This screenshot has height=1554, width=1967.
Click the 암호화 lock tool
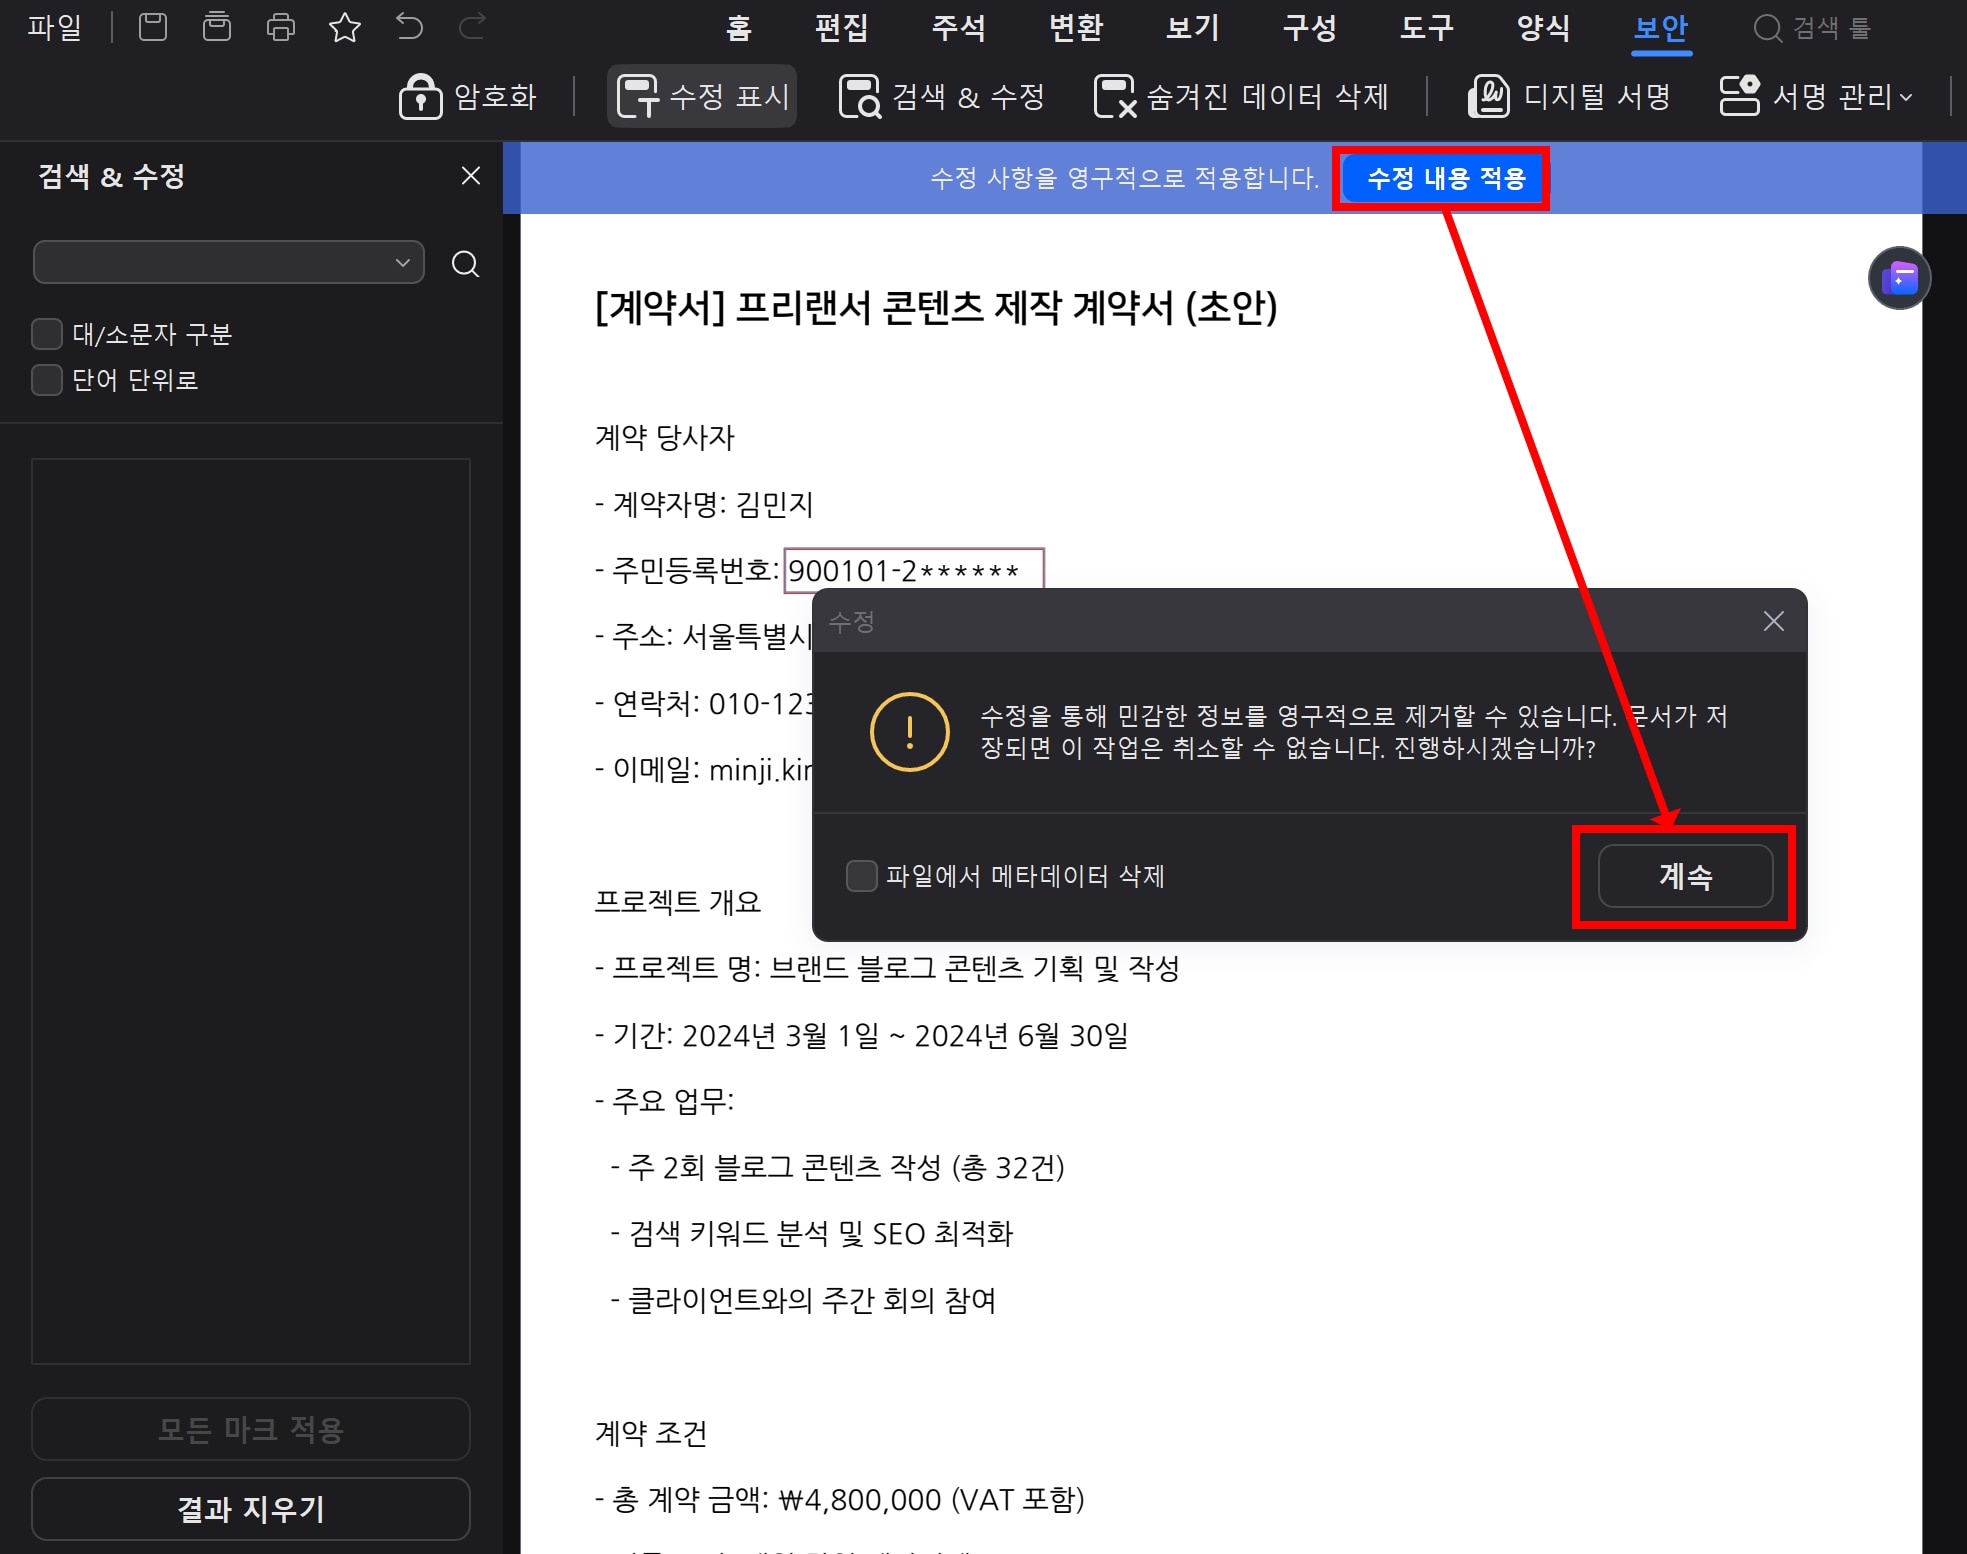pyautogui.click(x=468, y=97)
